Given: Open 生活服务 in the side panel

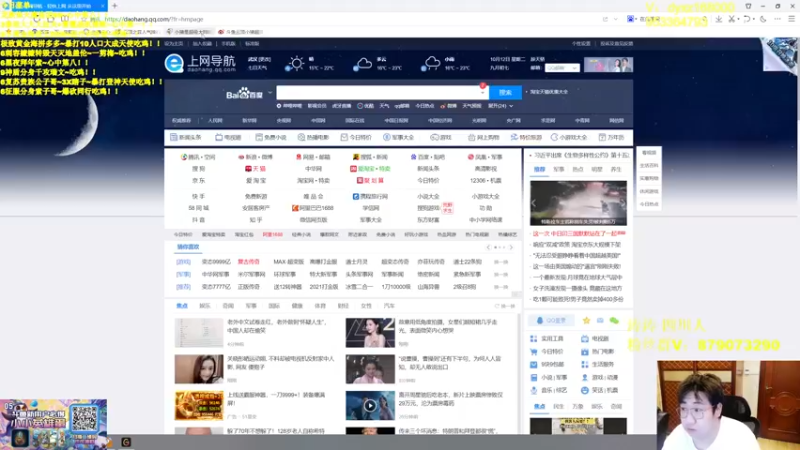Looking at the screenshot, I should click(598, 364).
